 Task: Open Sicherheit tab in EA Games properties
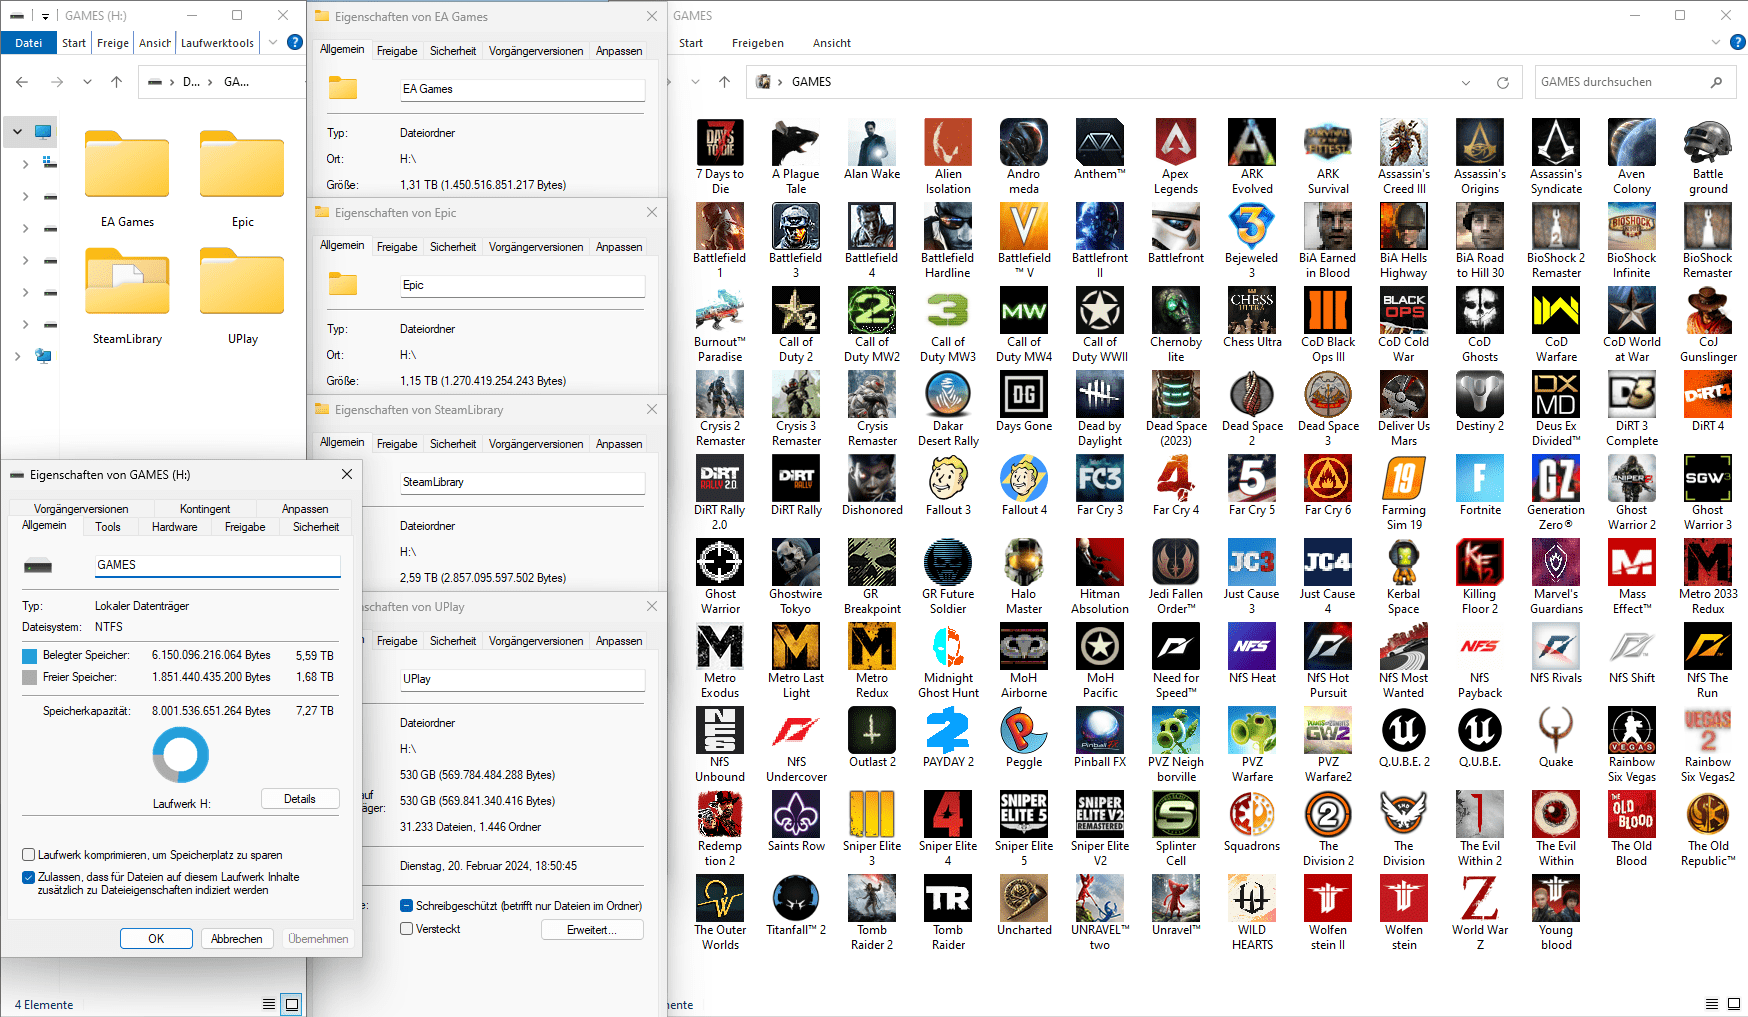[453, 51]
